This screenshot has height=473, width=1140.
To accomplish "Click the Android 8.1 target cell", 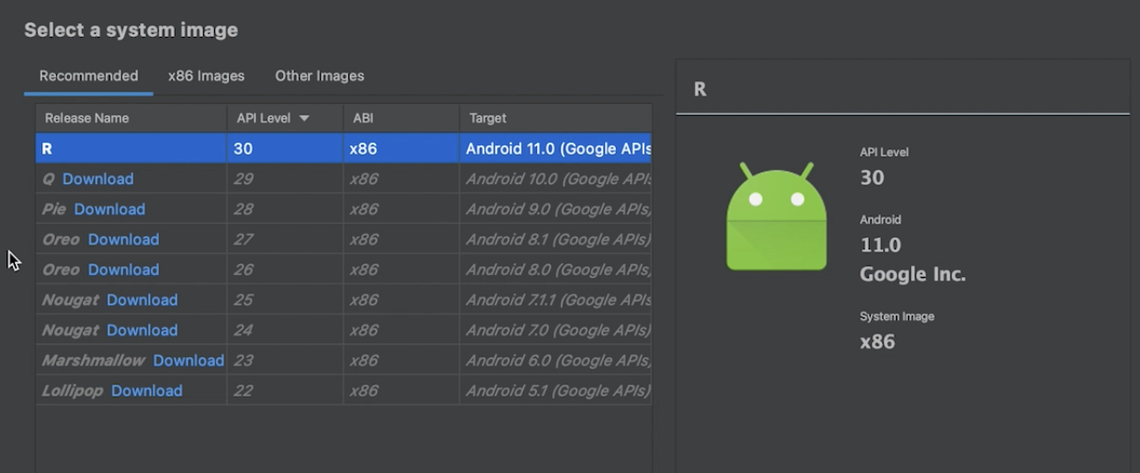I will point(556,240).
